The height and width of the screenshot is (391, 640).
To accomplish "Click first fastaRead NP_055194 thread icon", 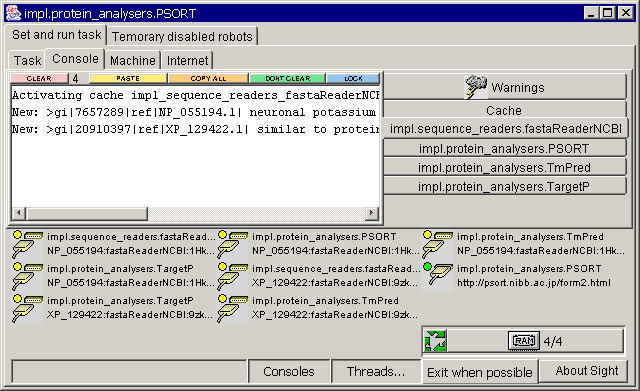I will point(27,244).
